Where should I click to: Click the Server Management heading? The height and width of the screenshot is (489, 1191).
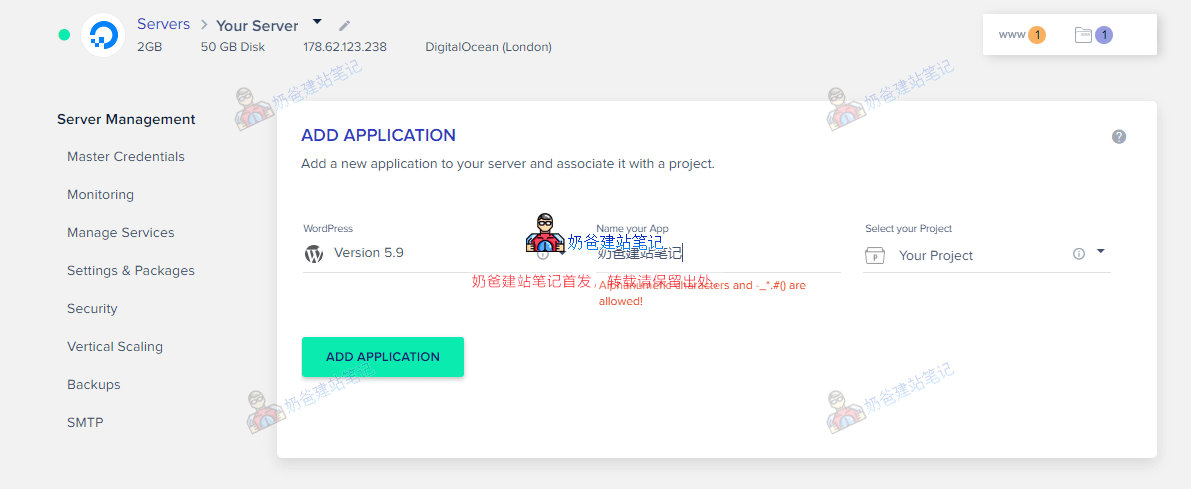[126, 119]
